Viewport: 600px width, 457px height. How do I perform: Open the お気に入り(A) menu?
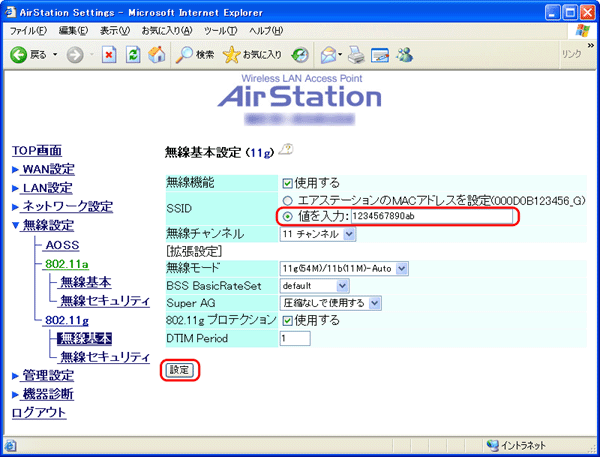(x=167, y=31)
